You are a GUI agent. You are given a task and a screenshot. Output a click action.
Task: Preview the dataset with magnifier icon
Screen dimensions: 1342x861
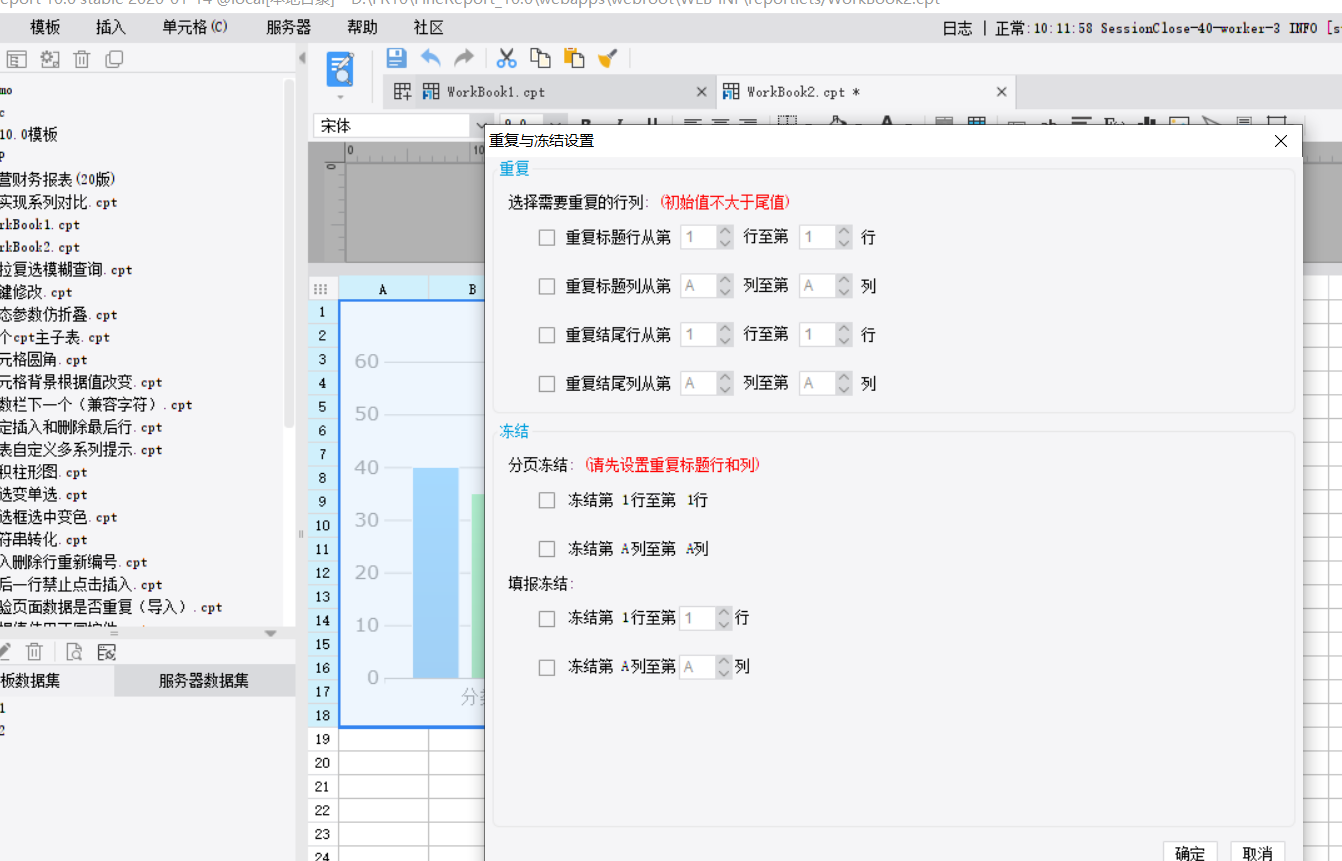tap(74, 652)
